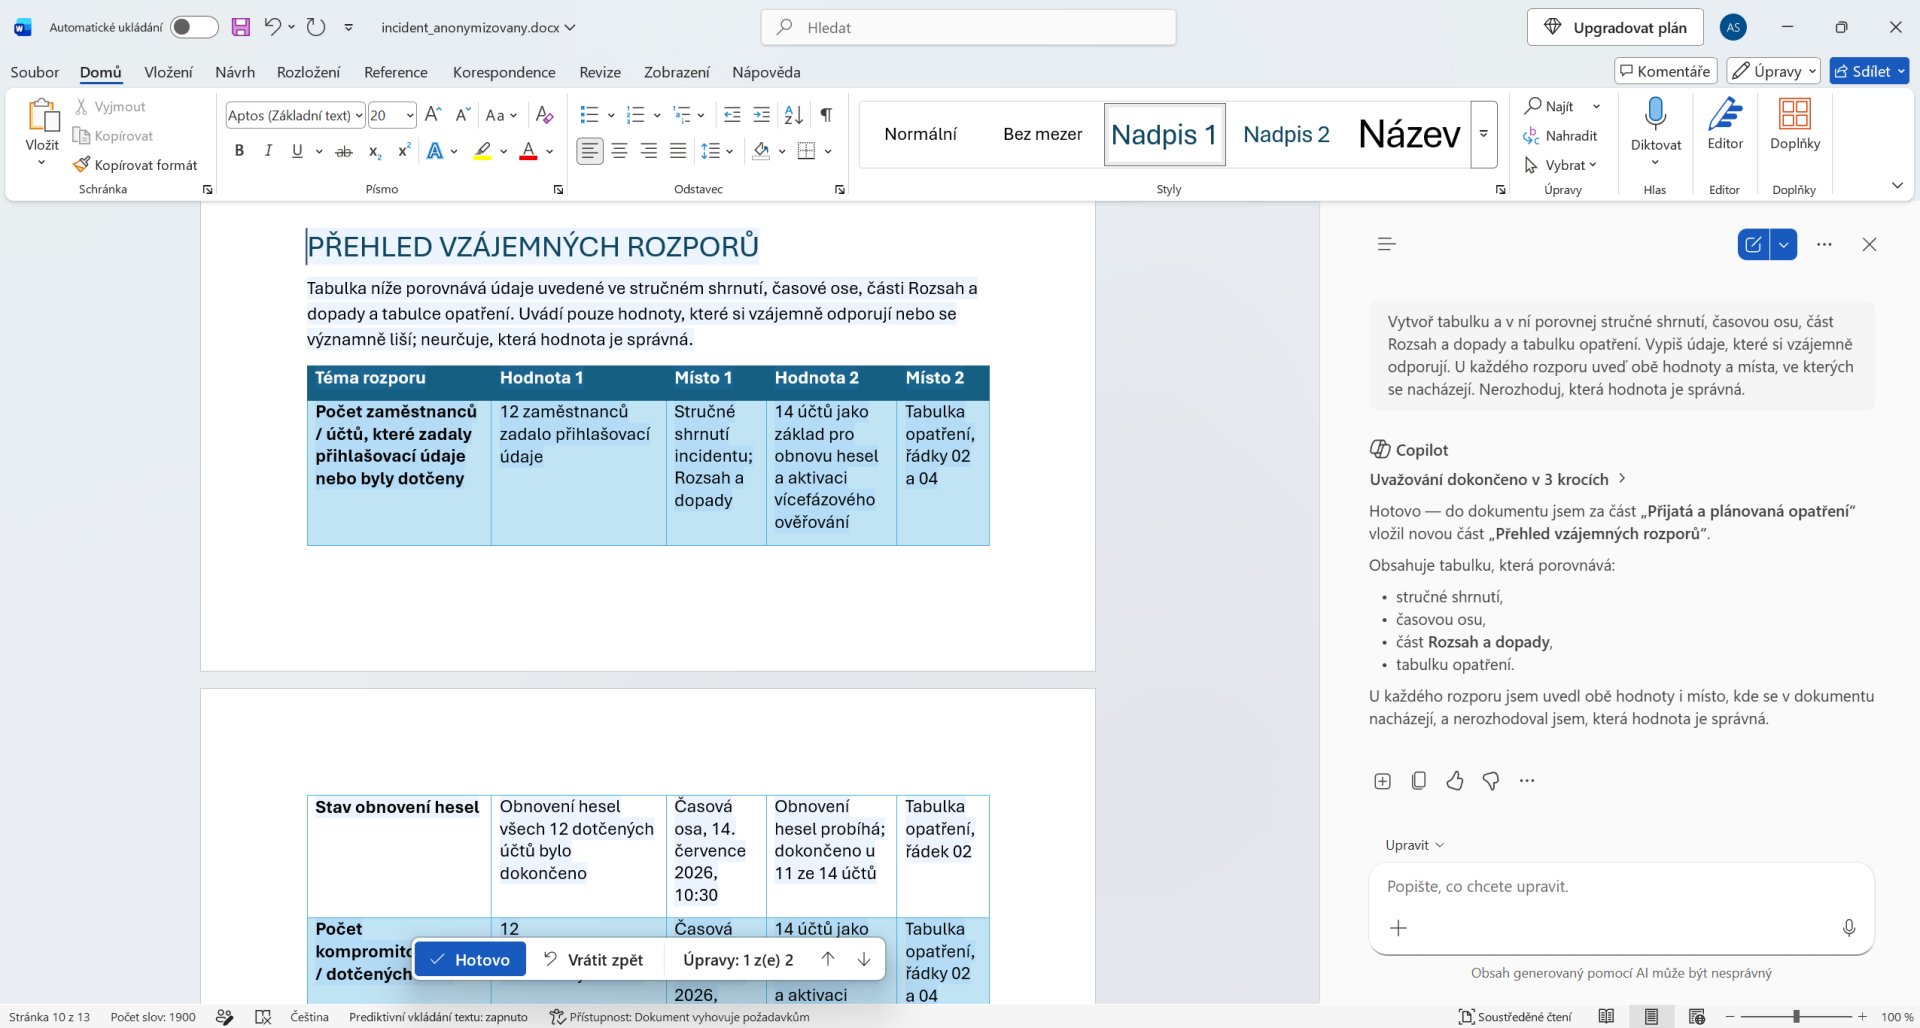The width and height of the screenshot is (1920, 1028).
Task: Apply superscript formatting
Action: click(x=404, y=151)
